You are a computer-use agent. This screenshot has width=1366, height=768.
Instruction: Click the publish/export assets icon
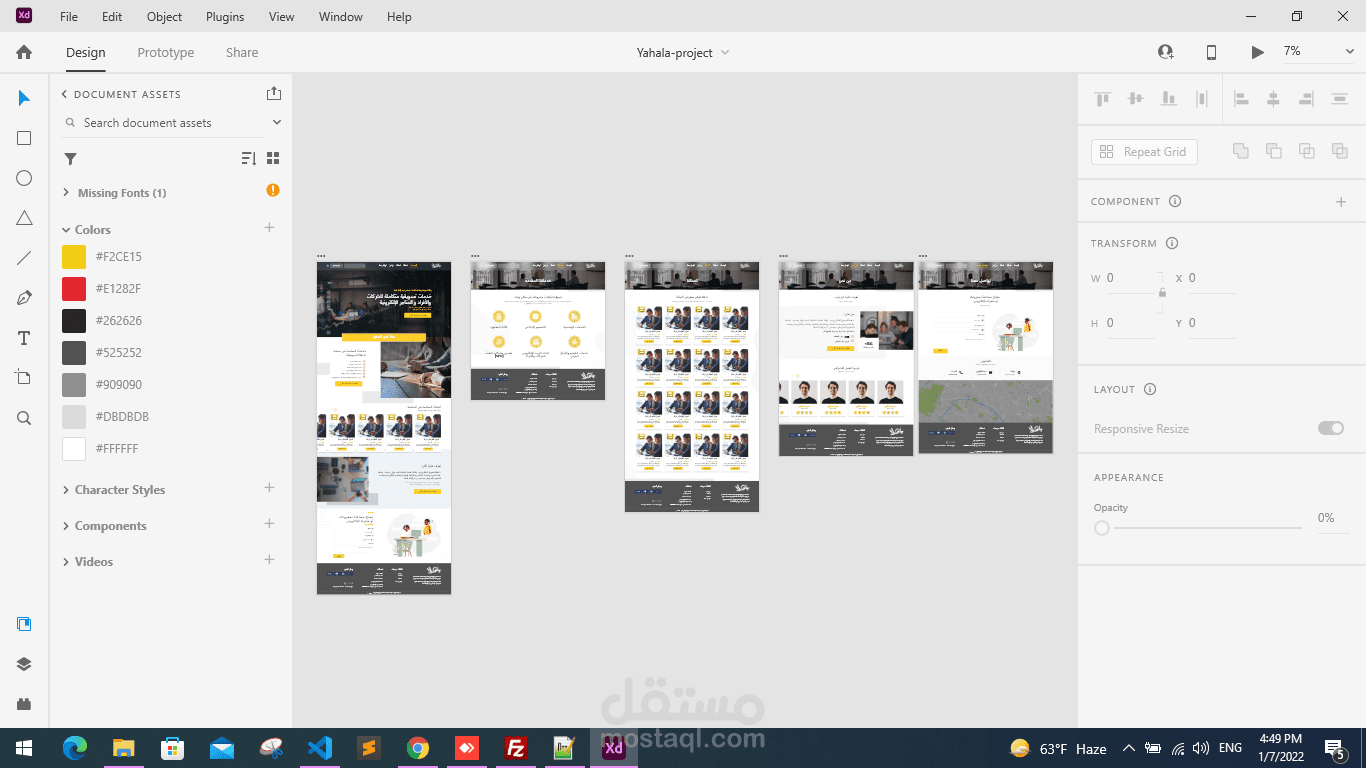click(x=274, y=93)
